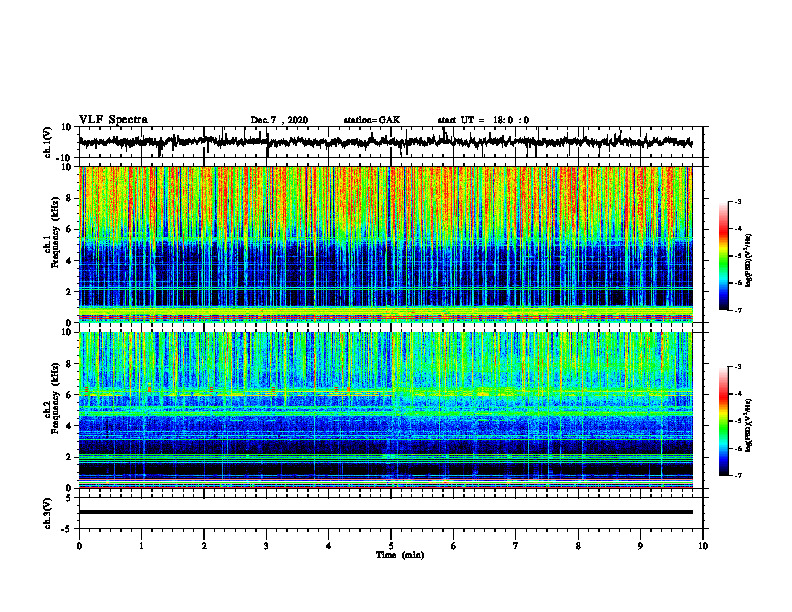Click the "9" tick on the time axis
Viewport: 792px width, 612px height.
[640, 546]
